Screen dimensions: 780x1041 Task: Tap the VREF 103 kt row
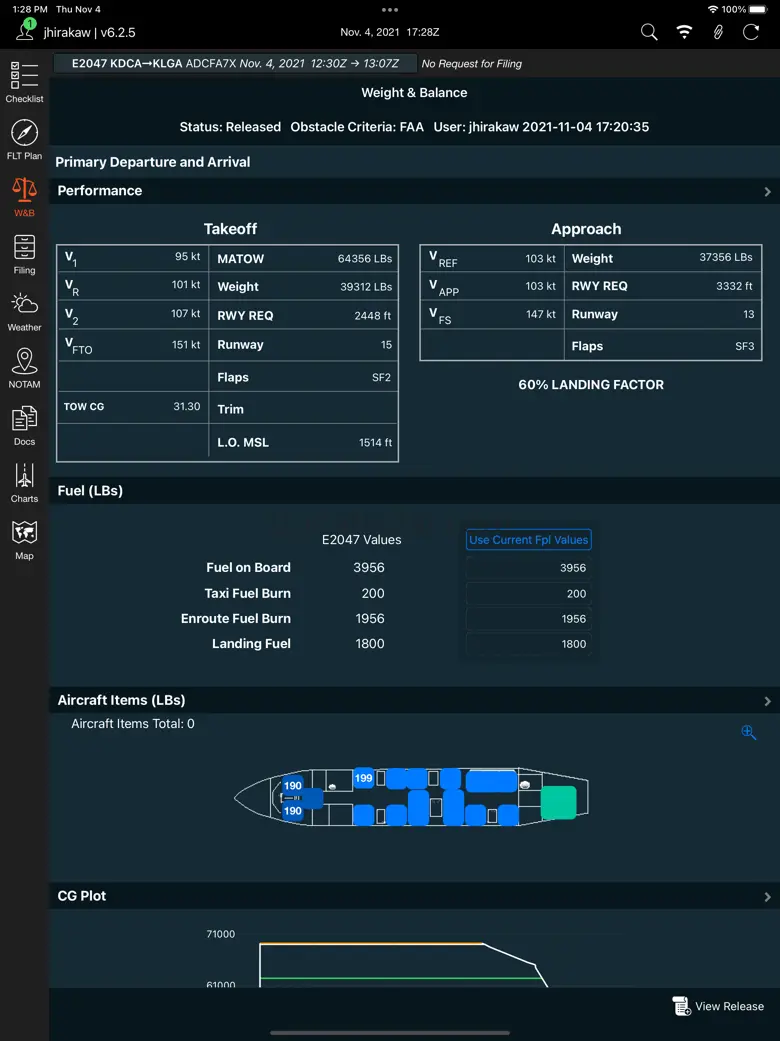coord(492,259)
